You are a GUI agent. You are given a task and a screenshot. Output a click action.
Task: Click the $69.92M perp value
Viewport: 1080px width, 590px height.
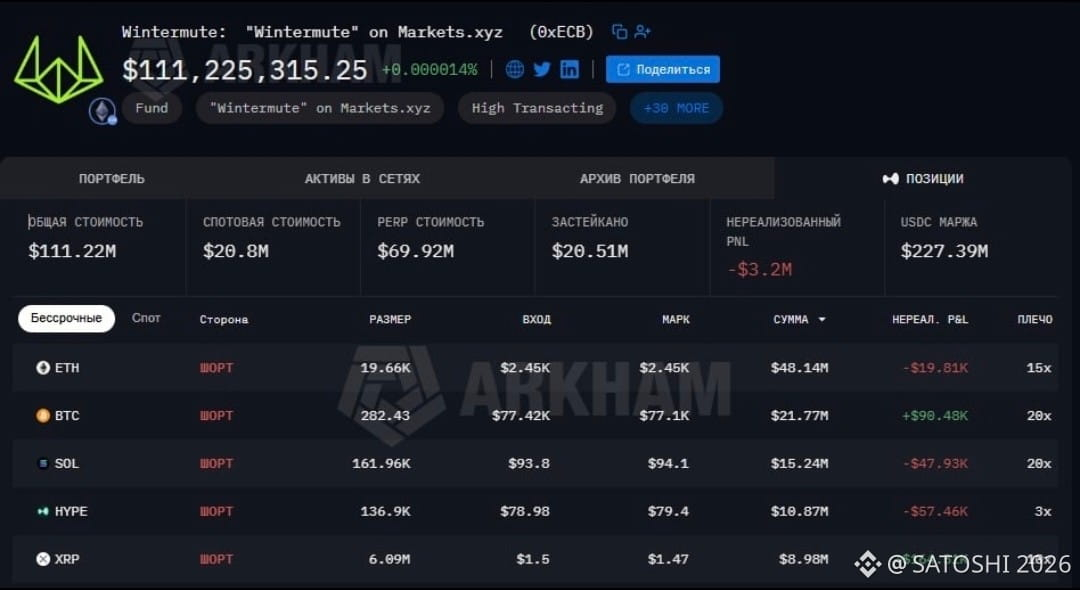click(x=415, y=251)
